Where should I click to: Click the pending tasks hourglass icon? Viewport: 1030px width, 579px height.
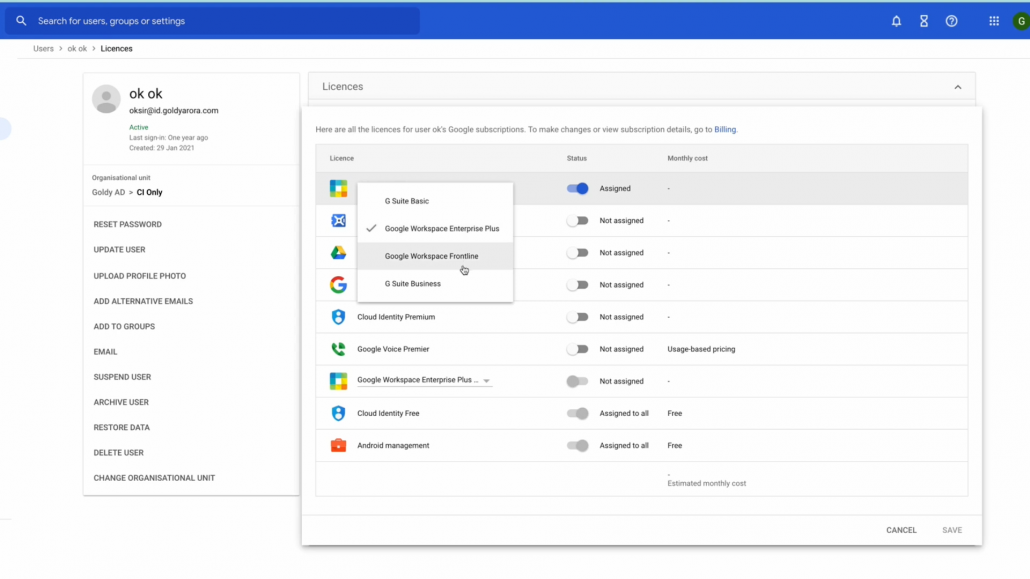pos(923,20)
